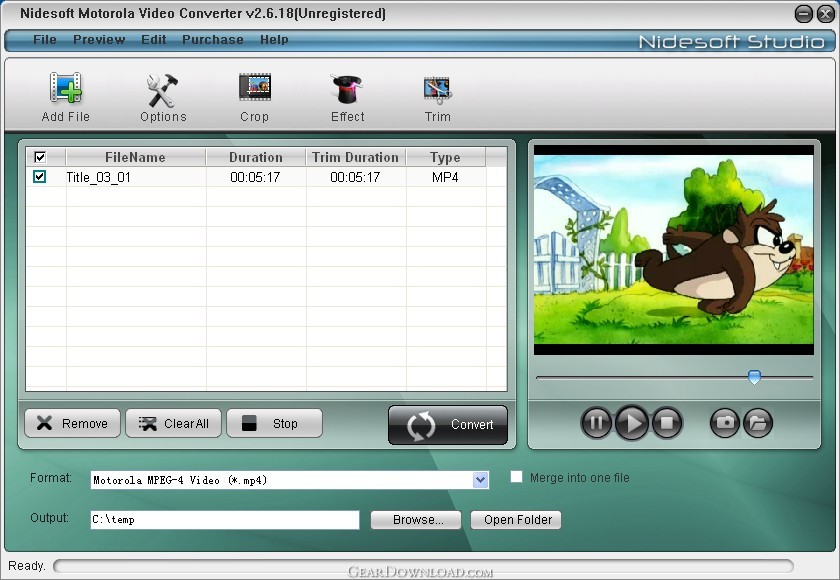Click the Stop conversion button
The height and width of the screenshot is (580, 840).
point(275,424)
